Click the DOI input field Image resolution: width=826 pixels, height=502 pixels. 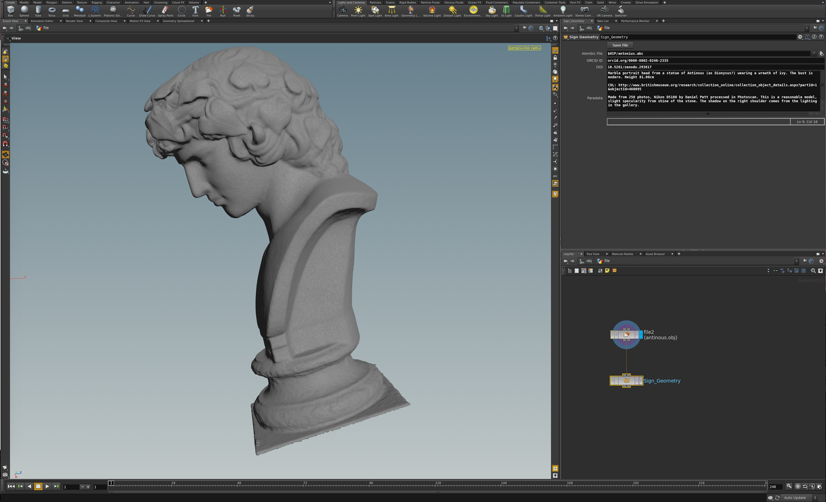click(715, 67)
